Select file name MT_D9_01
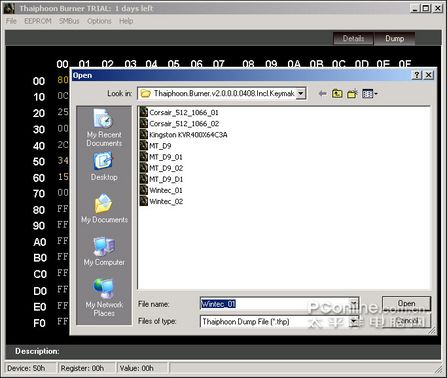Viewport: 447px width, 378px height. click(x=166, y=157)
